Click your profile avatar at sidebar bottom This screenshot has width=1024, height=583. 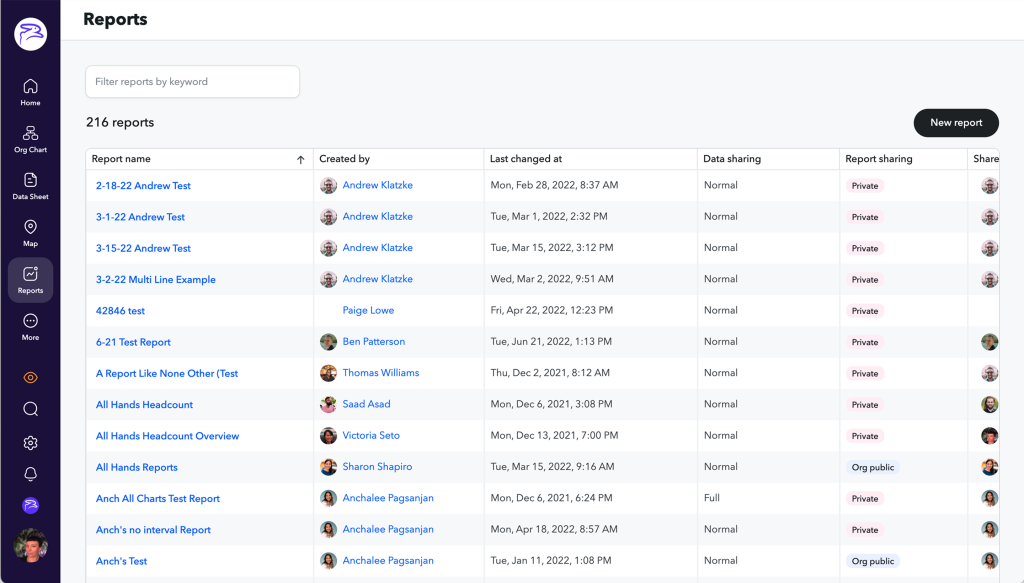pyautogui.click(x=30, y=545)
